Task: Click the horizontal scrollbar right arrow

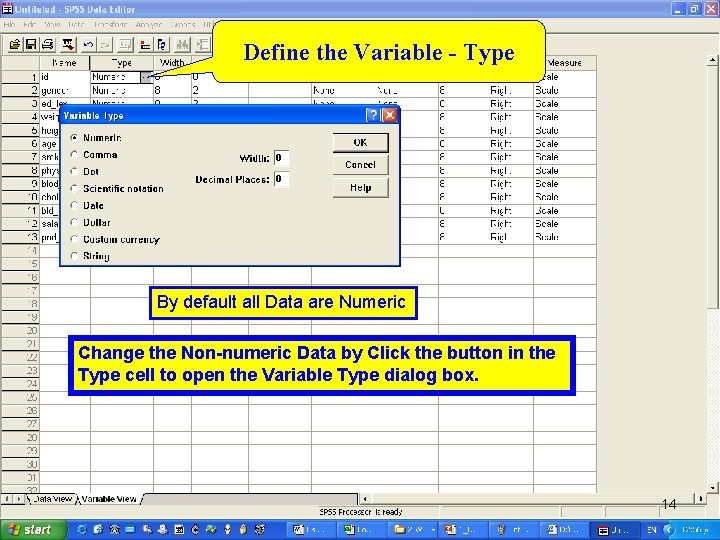Action: [x=700, y=499]
